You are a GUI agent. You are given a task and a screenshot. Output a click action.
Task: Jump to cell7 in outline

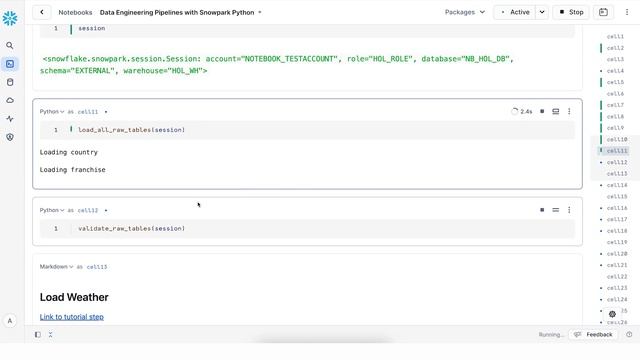(615, 105)
